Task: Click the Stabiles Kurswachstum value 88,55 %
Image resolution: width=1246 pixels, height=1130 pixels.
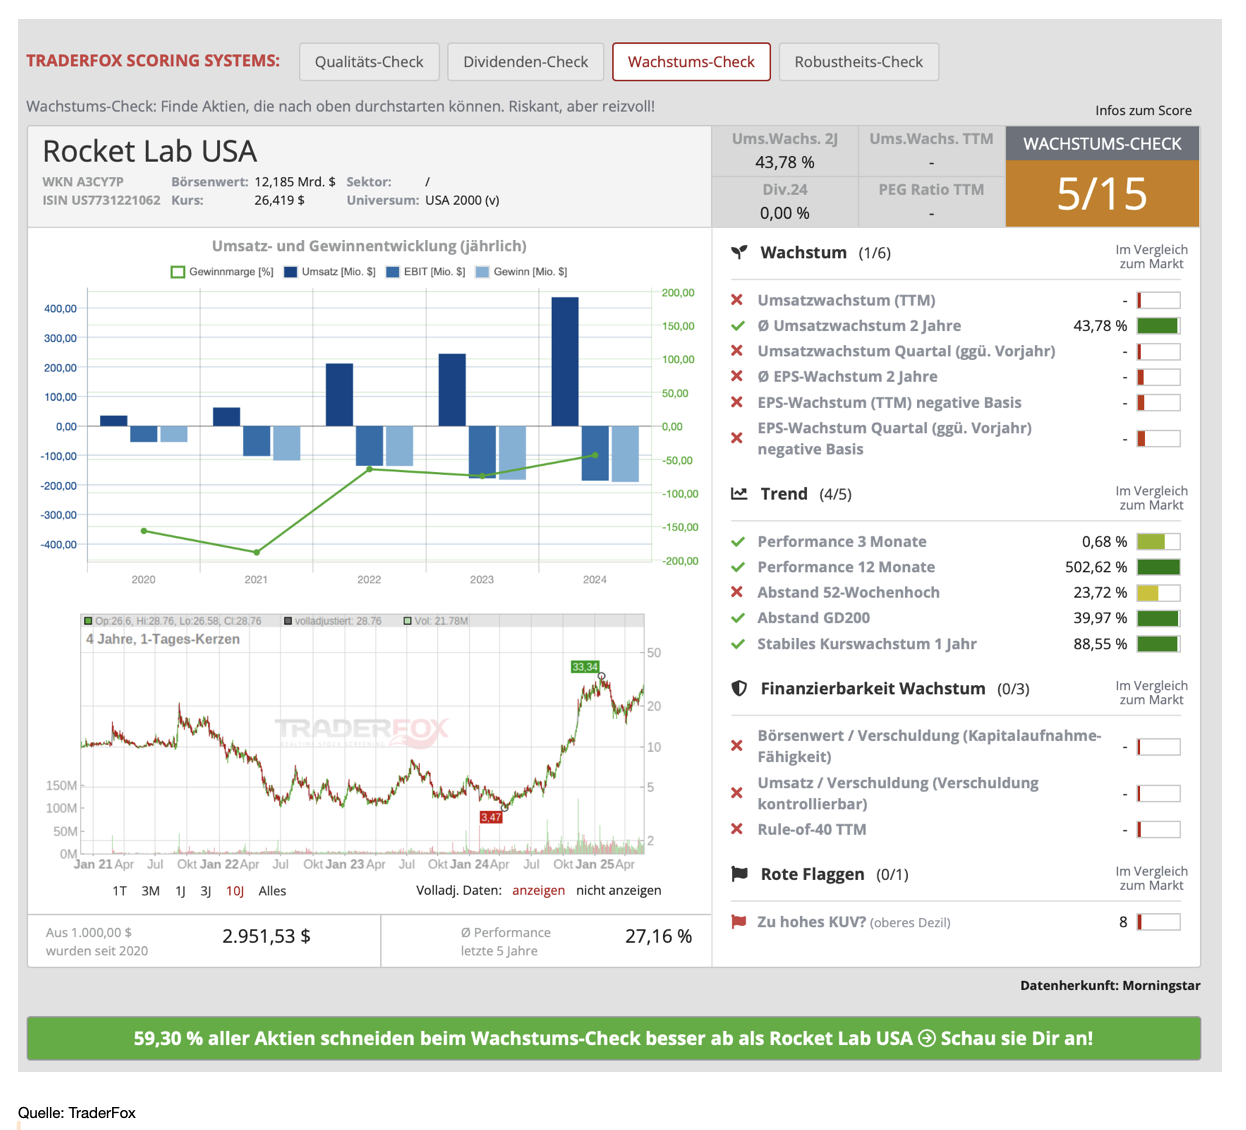Action: (1100, 644)
